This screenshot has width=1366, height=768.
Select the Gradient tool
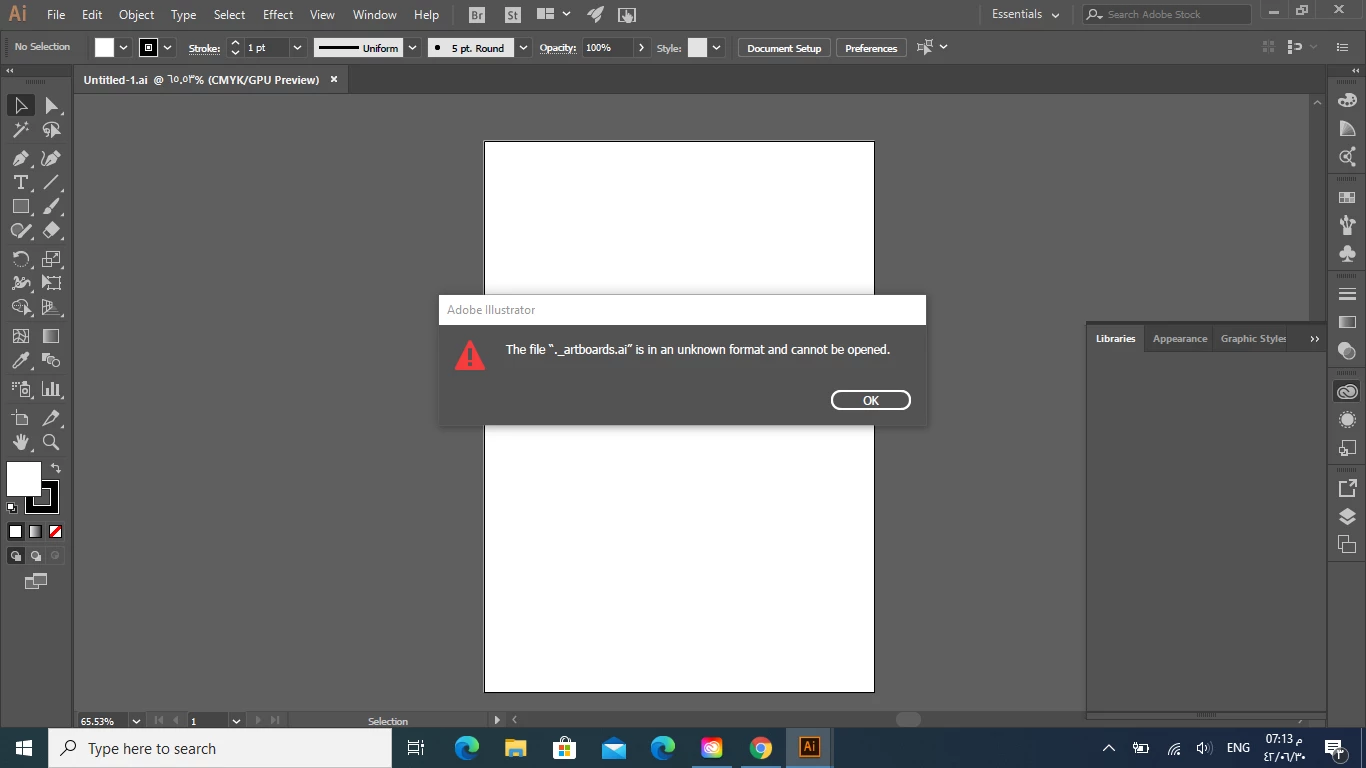pyautogui.click(x=51, y=336)
